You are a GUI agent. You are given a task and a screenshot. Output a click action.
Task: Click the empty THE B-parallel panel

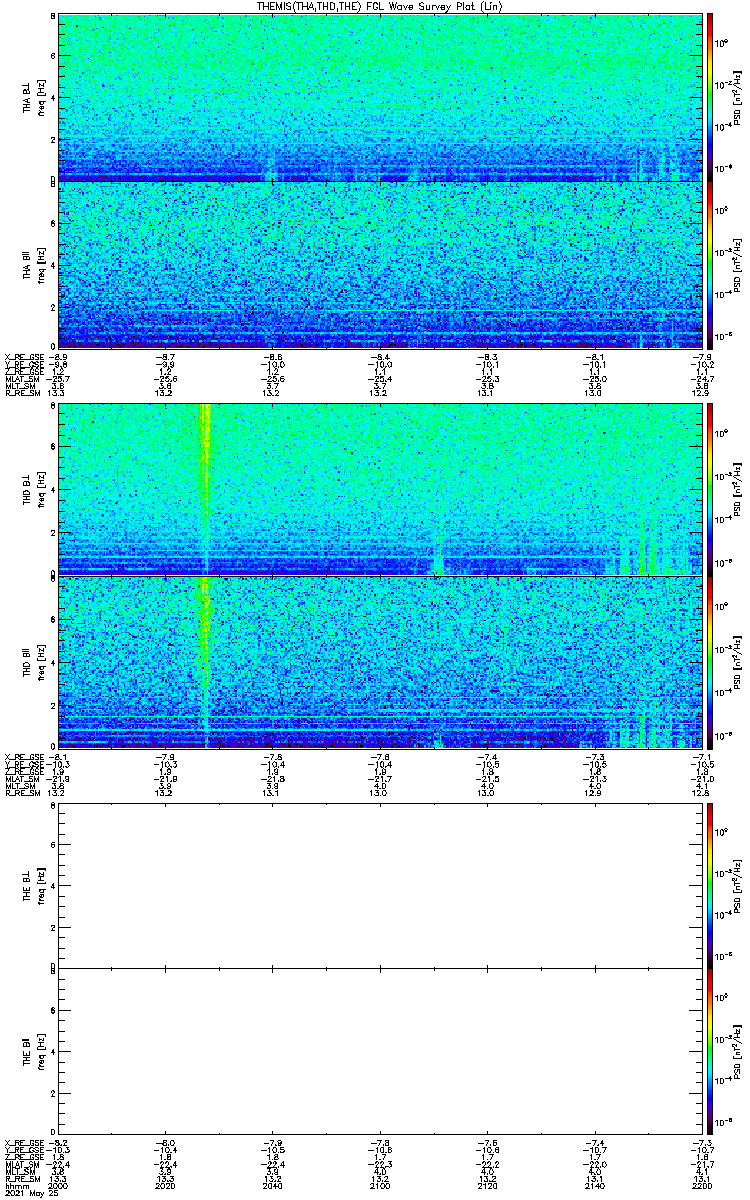[x=379, y=1051]
